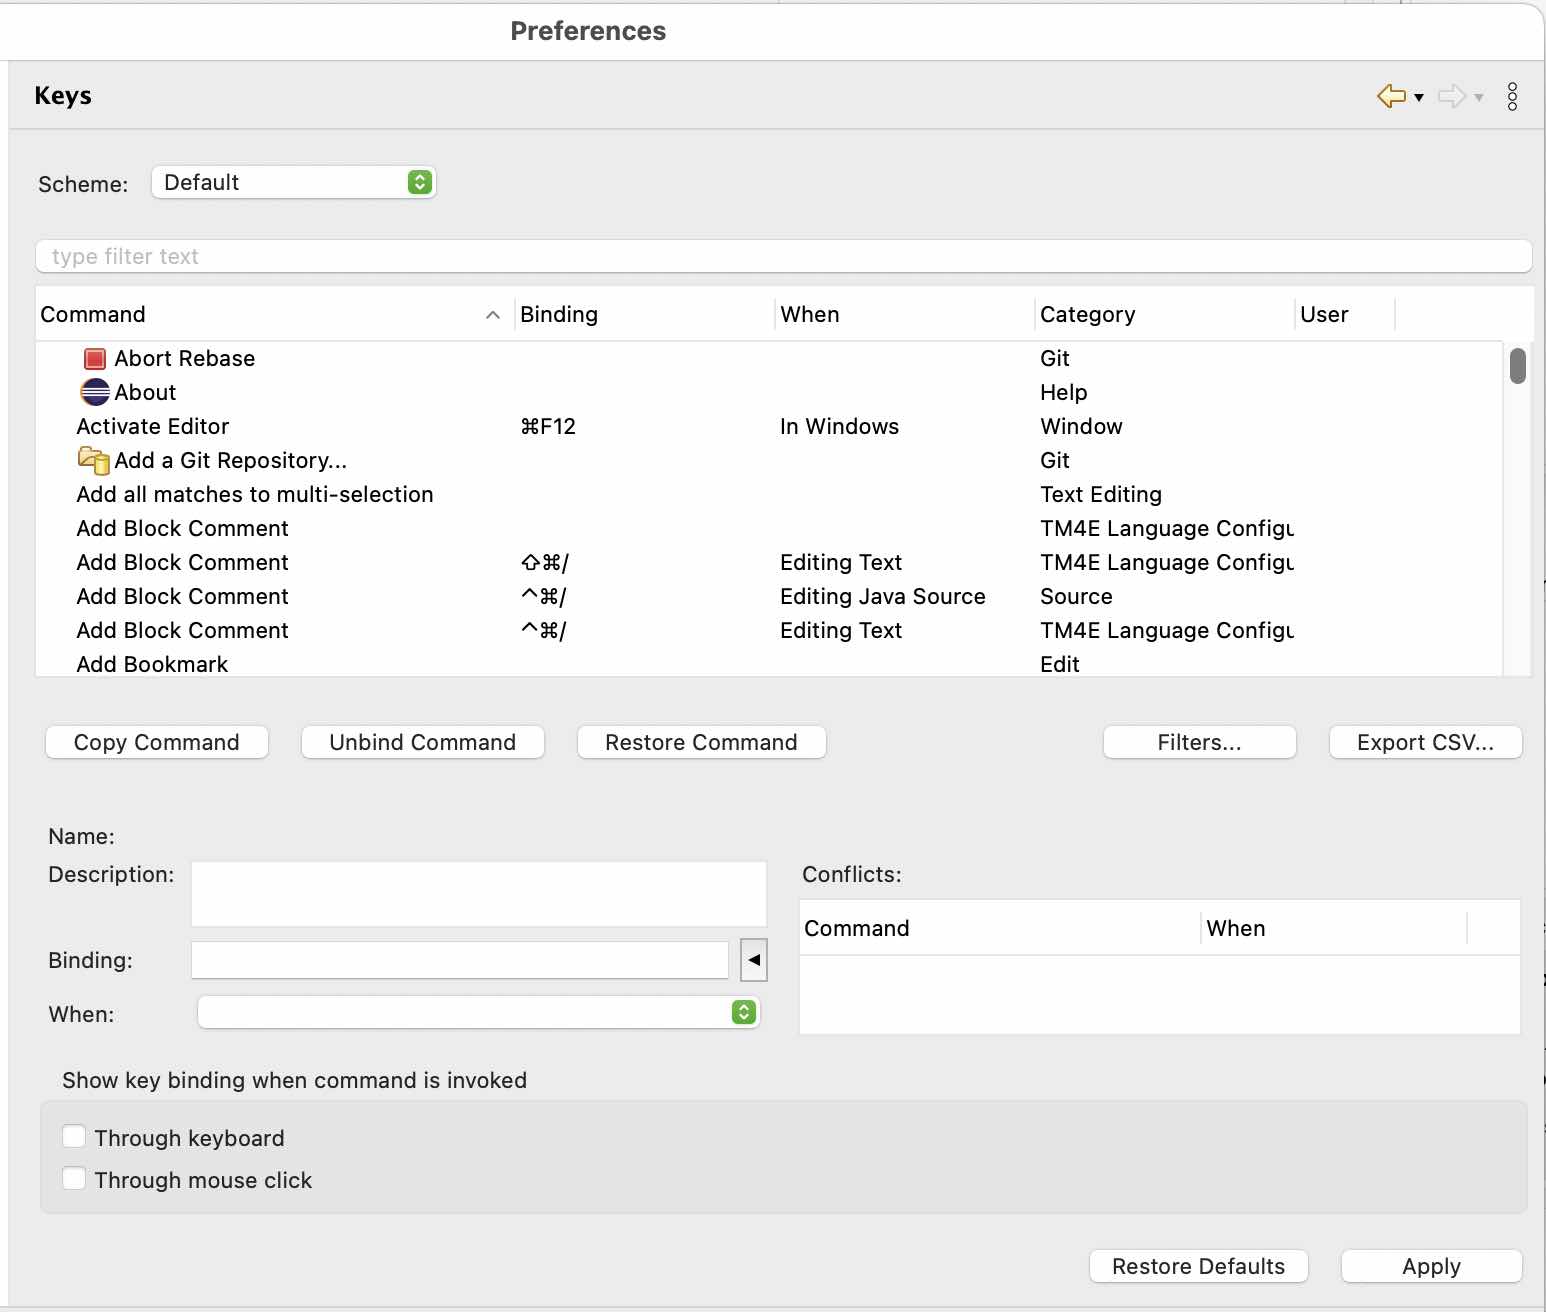Open the Scheme dropdown
1546x1312 pixels.
tap(293, 182)
